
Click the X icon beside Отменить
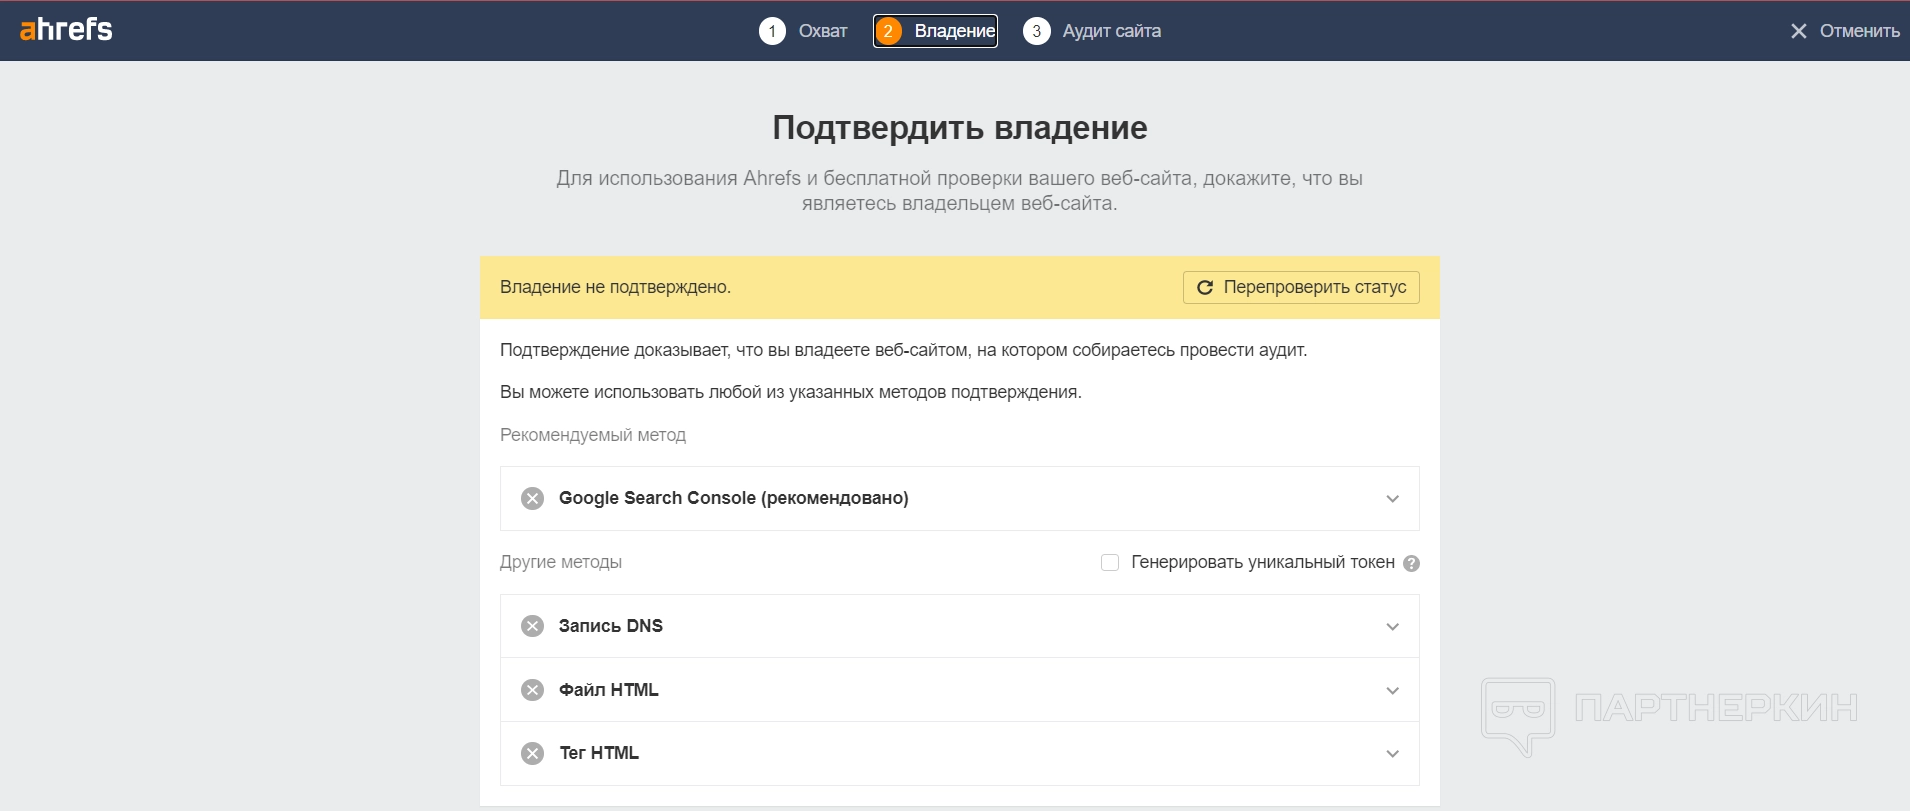(x=1798, y=31)
